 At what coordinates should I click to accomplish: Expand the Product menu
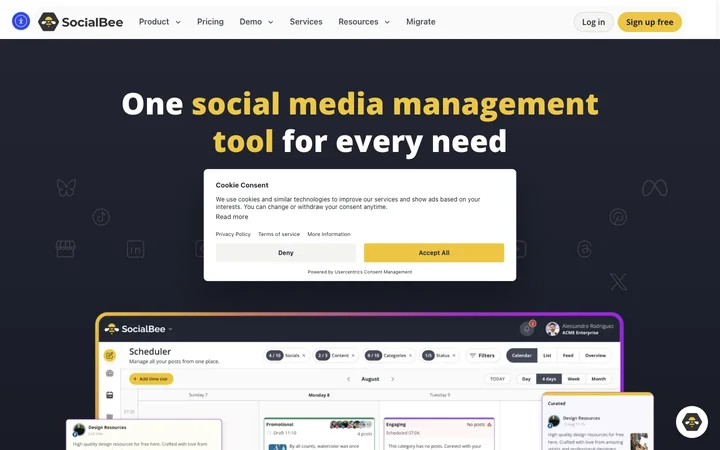click(160, 22)
